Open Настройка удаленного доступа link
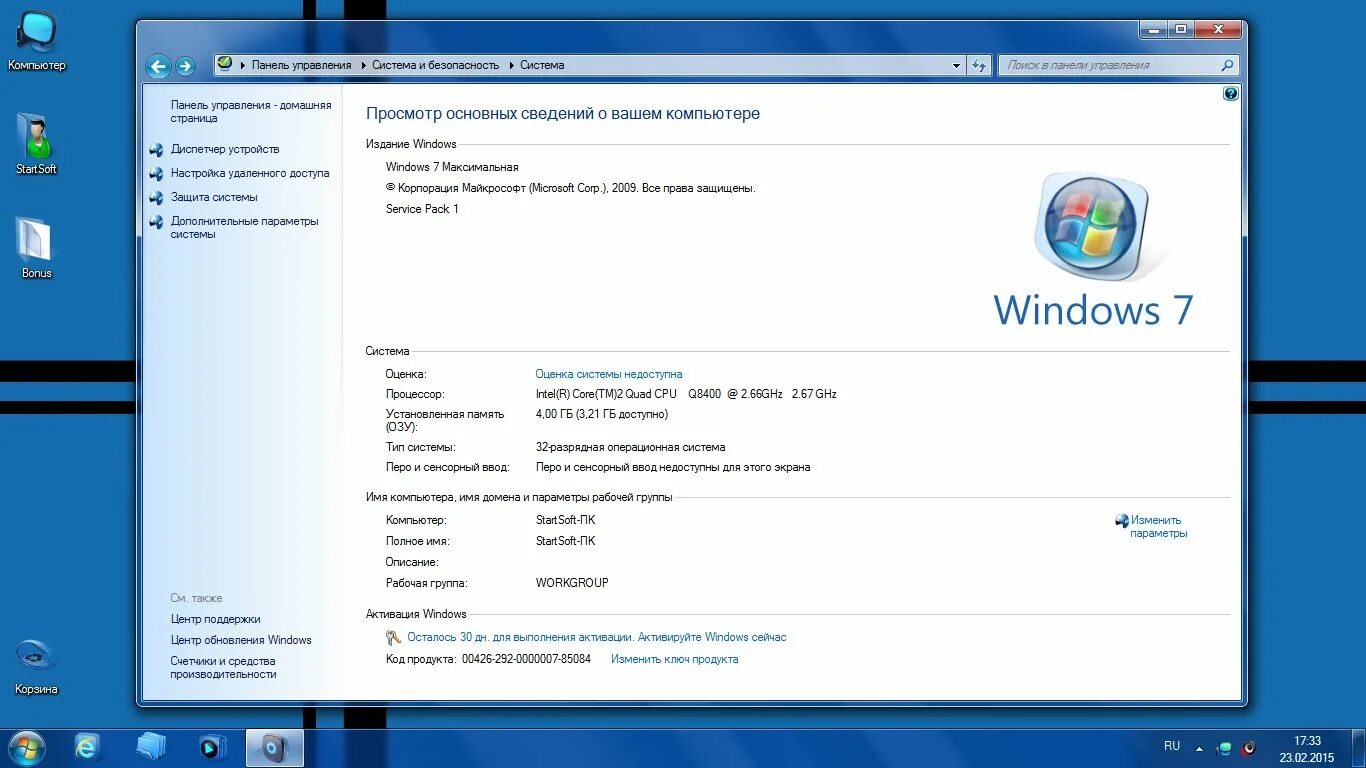 coord(250,173)
